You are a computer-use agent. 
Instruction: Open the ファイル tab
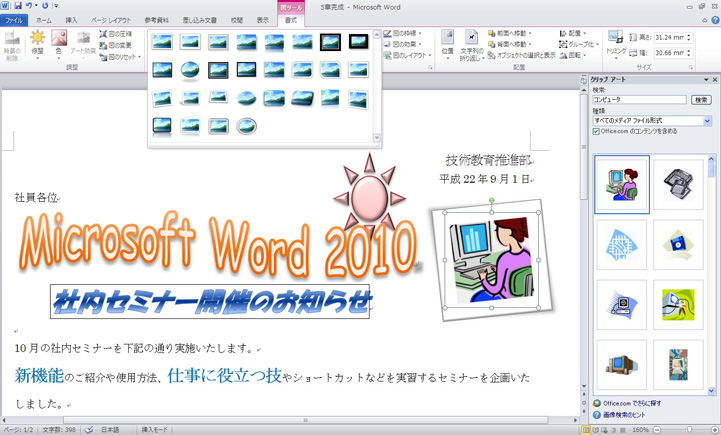point(14,20)
